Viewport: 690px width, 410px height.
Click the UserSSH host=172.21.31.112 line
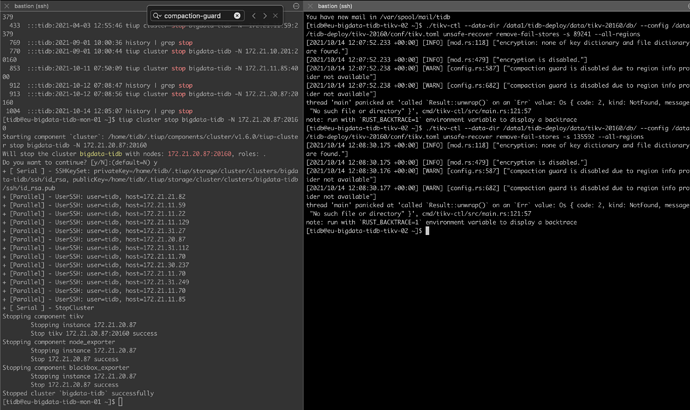coord(95,248)
